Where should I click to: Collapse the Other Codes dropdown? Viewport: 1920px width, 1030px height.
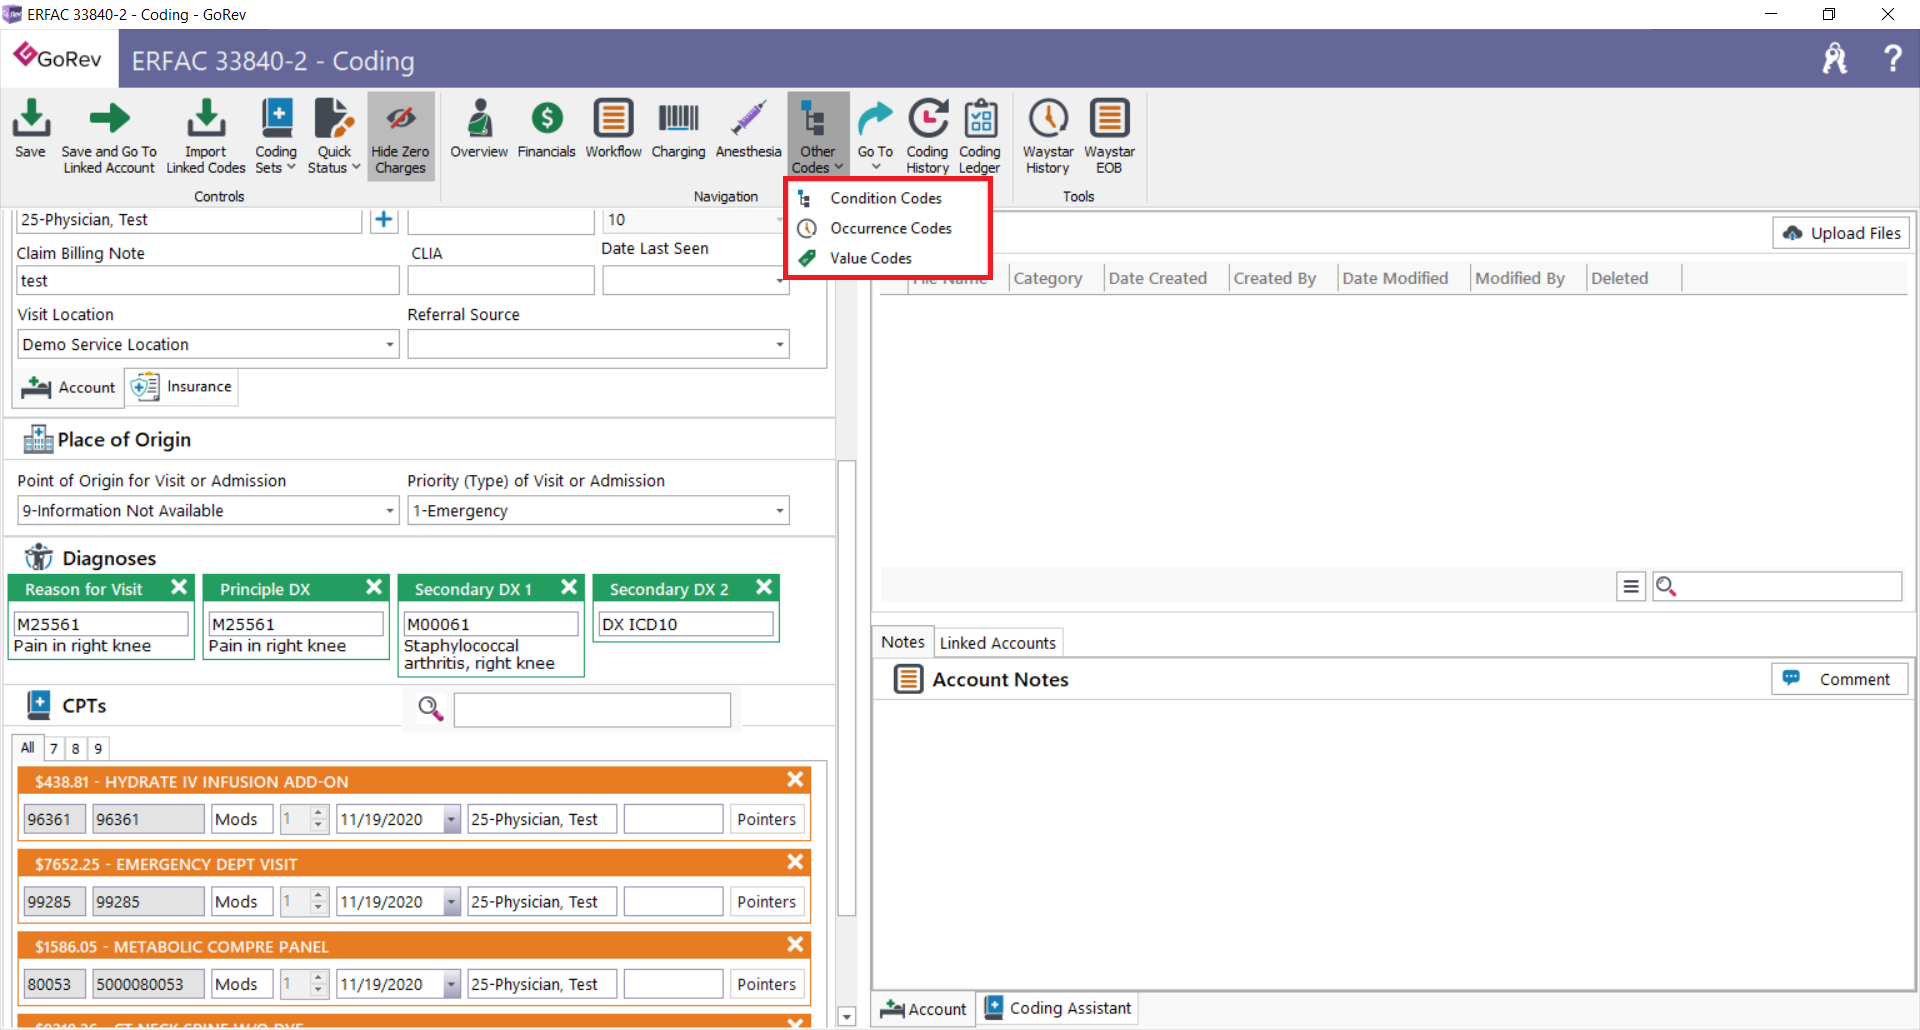click(817, 136)
